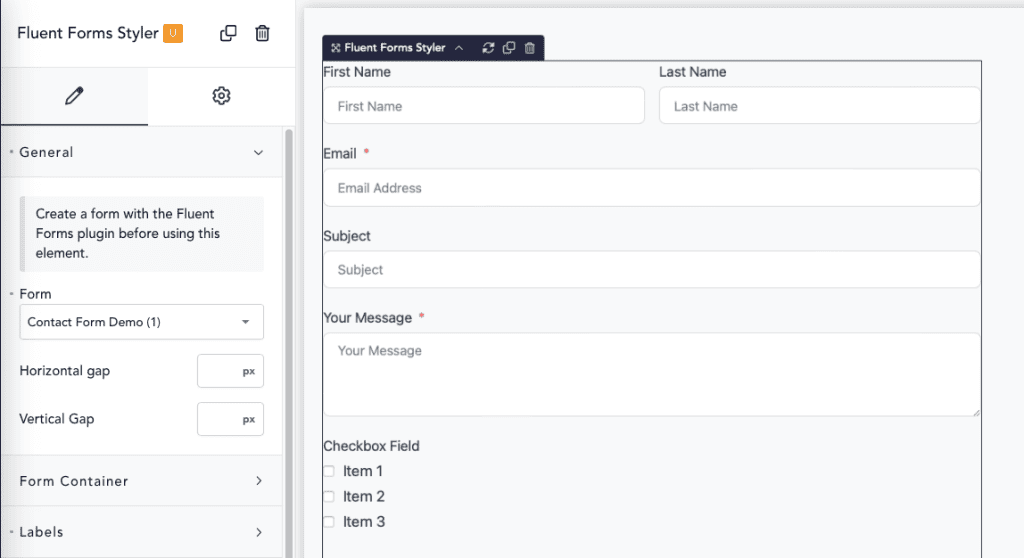Image resolution: width=1024 pixels, height=558 pixels.
Task: Click the up caret on Fluent Forms Styler bar
Action: click(459, 48)
